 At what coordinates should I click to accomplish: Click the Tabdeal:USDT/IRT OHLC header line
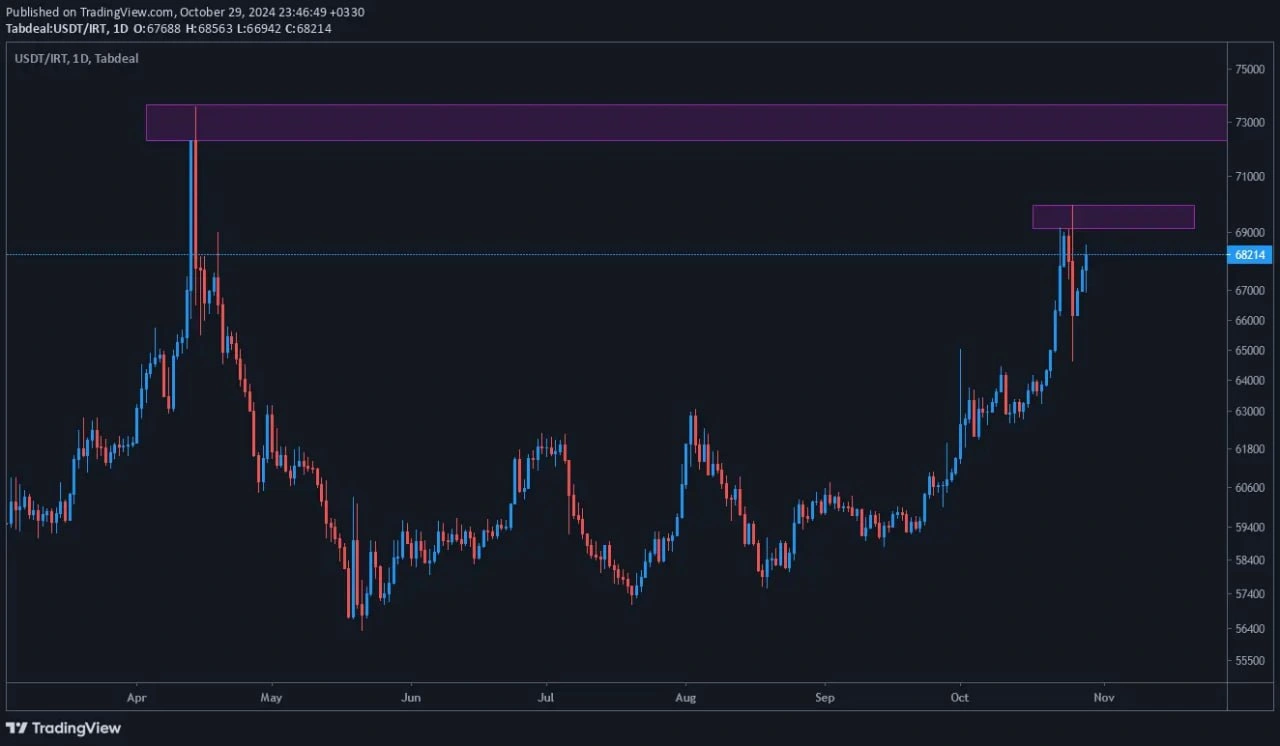(x=168, y=28)
